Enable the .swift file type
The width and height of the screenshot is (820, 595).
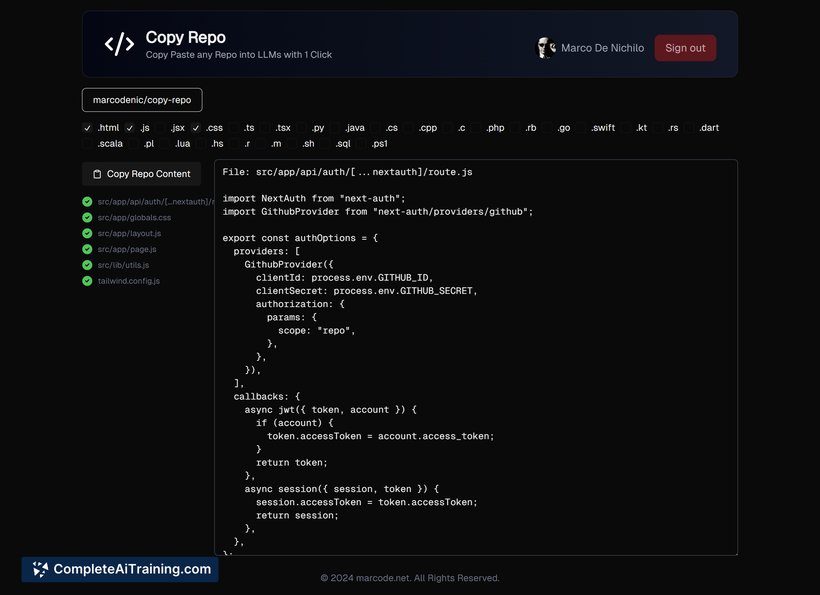[x=581, y=128]
